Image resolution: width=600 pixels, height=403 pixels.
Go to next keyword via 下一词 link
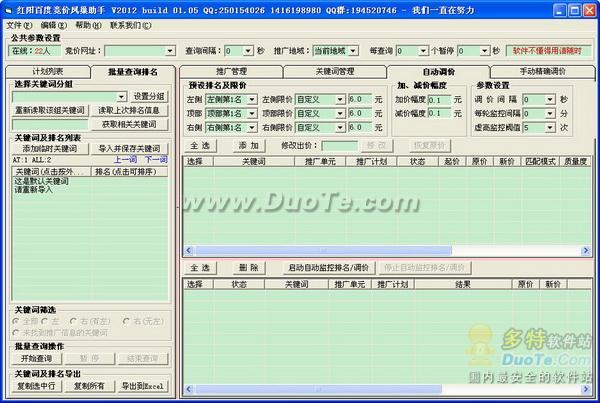pyautogui.click(x=156, y=160)
